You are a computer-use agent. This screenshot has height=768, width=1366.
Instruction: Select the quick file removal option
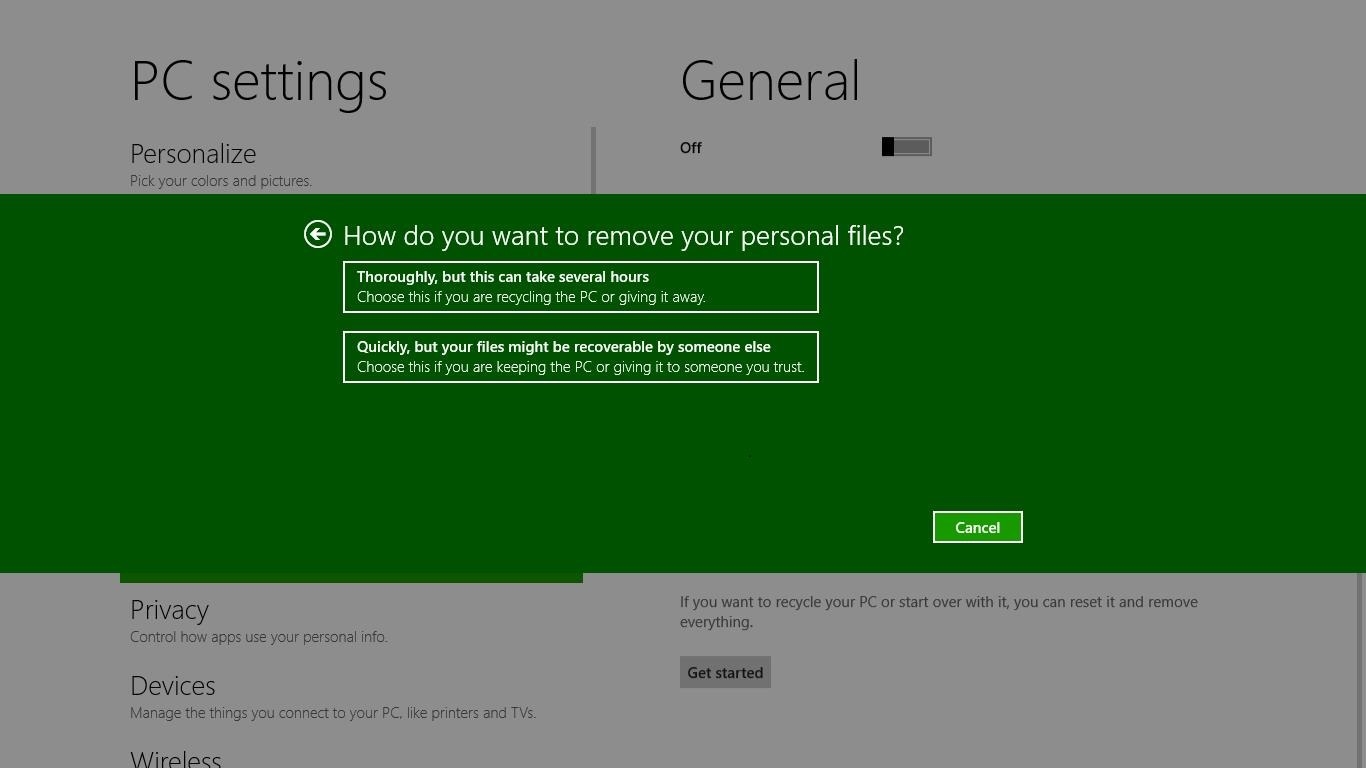(581, 357)
